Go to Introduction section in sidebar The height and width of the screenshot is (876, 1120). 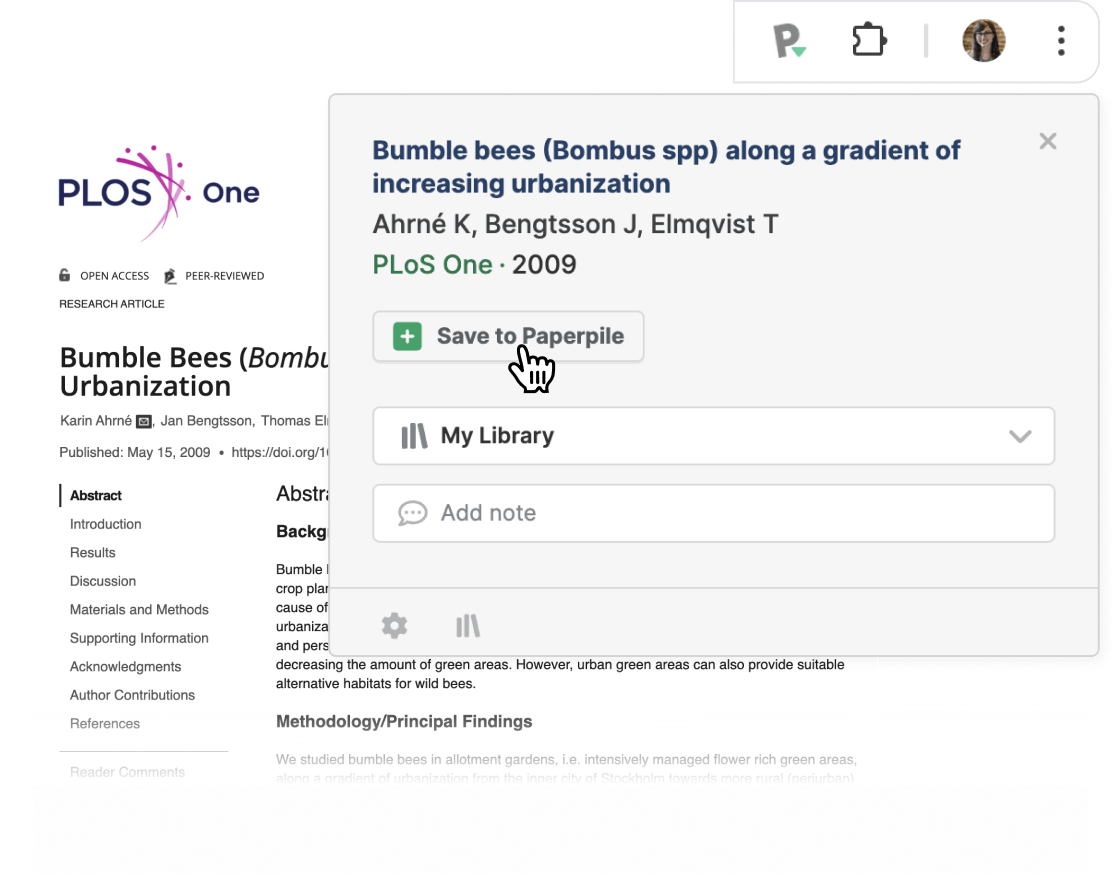tap(106, 524)
